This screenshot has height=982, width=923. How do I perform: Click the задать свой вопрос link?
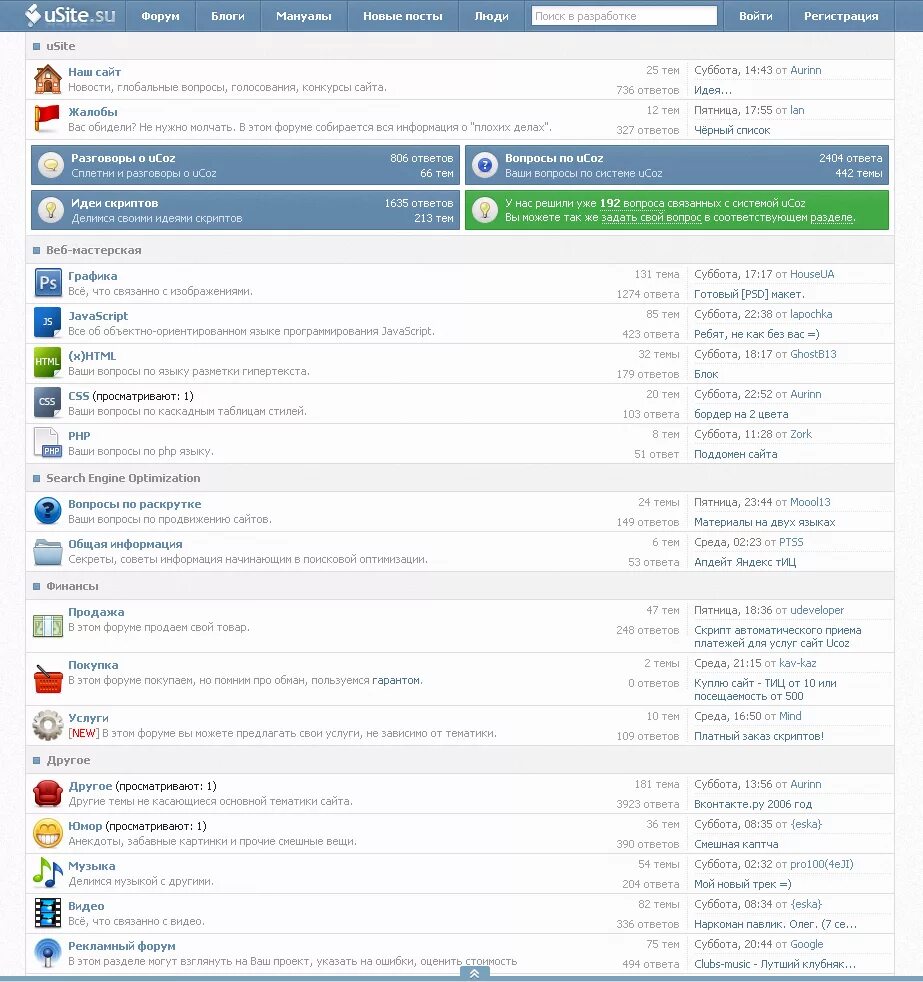point(651,217)
